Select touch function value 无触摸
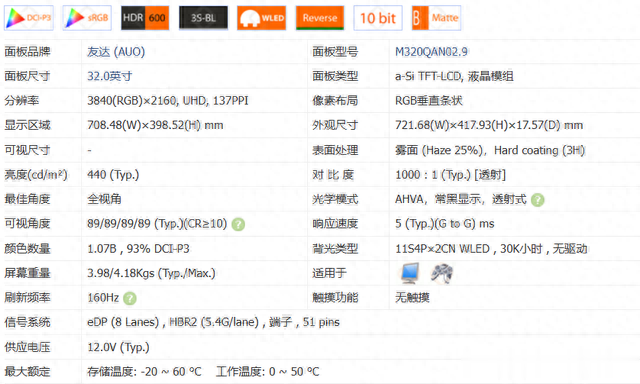Screen dimensions: 640x384 [412, 297]
